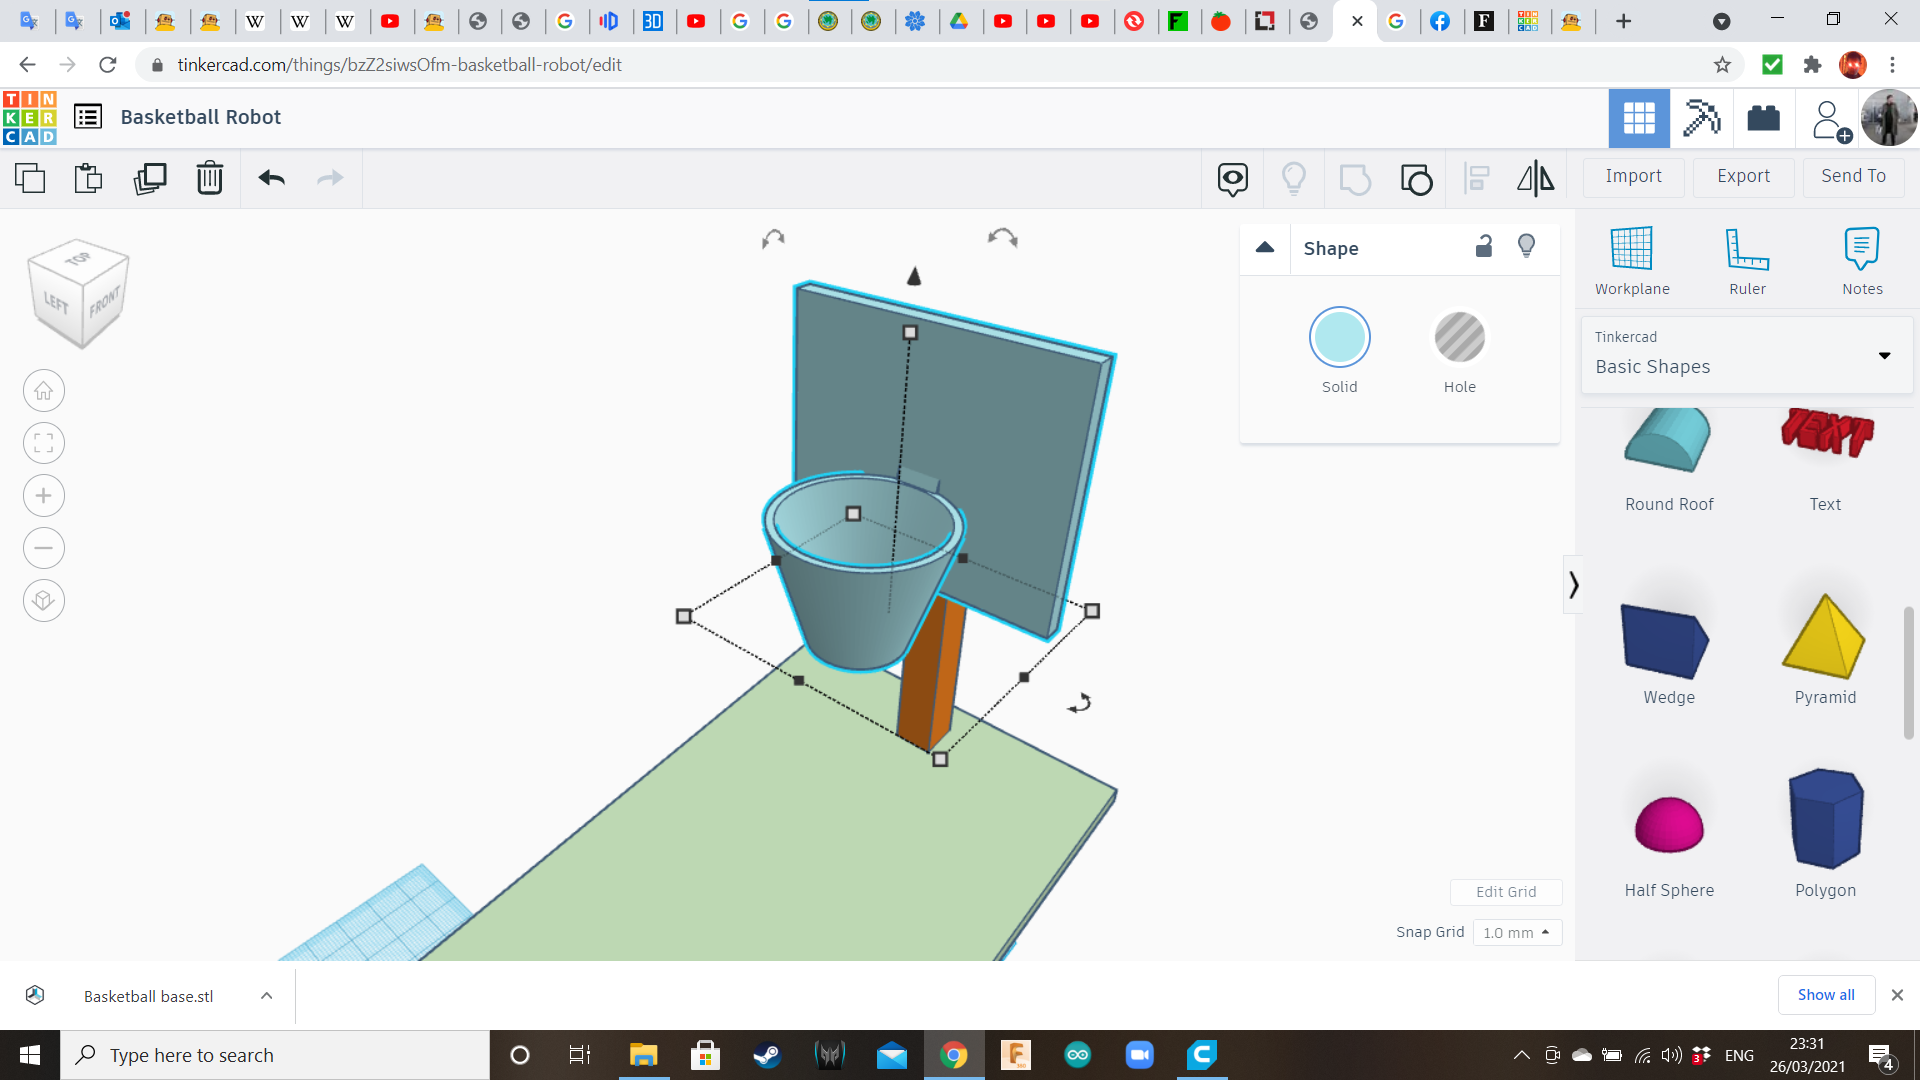The width and height of the screenshot is (1920, 1080).
Task: Click the Undo arrow
Action: click(x=271, y=179)
